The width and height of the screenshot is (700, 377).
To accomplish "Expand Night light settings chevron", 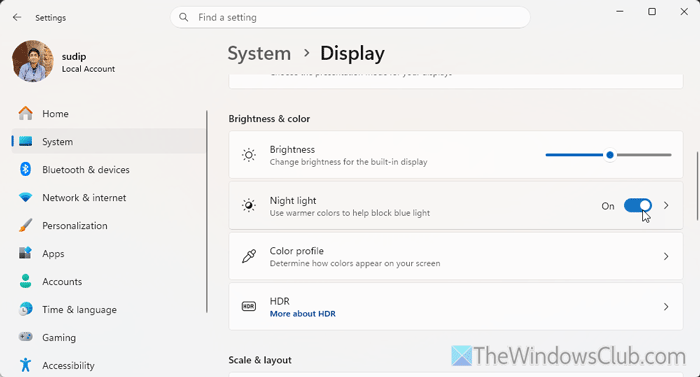I will point(666,205).
